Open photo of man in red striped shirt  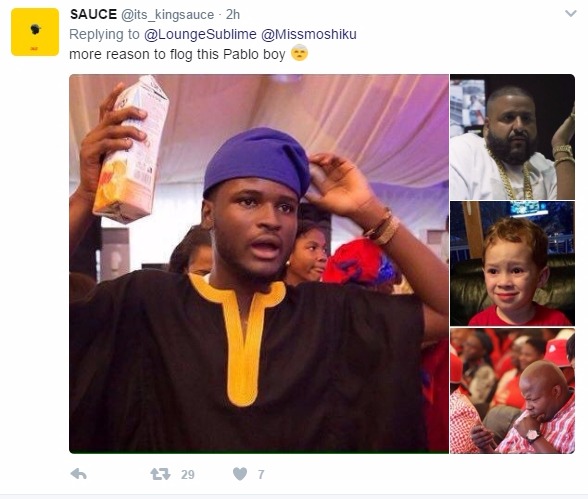click(x=512, y=391)
